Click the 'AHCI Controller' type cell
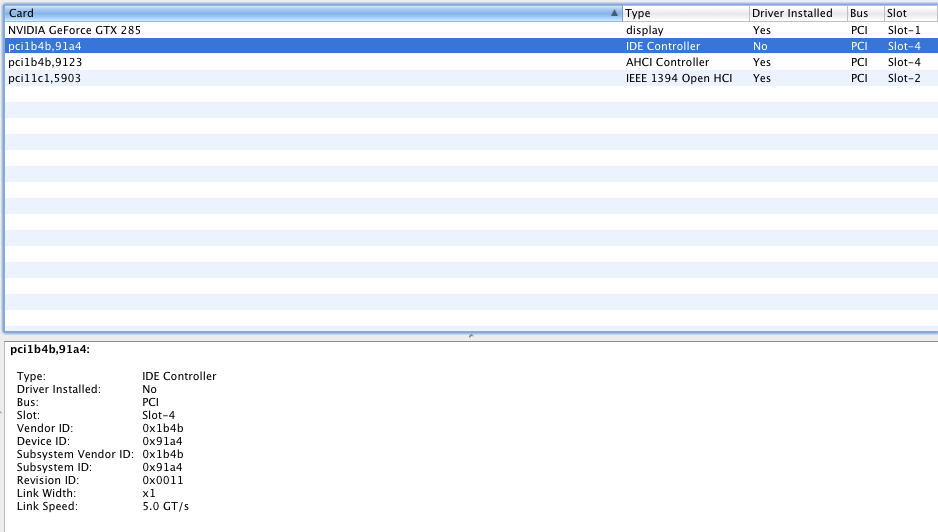Image resolution: width=938 pixels, height=532 pixels. [x=667, y=62]
